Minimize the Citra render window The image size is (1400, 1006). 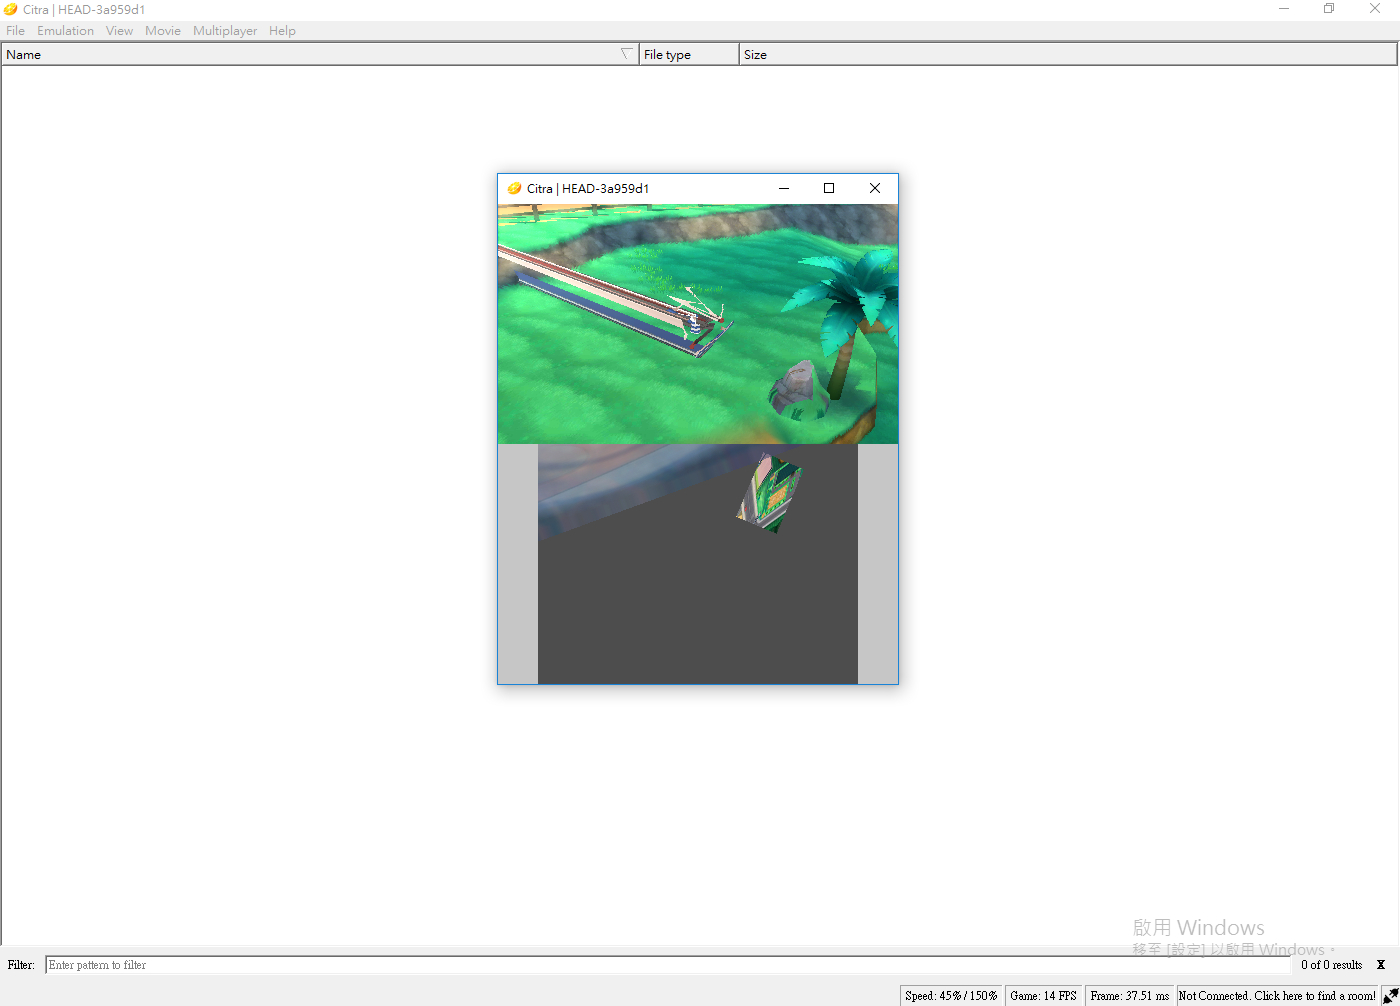click(784, 188)
